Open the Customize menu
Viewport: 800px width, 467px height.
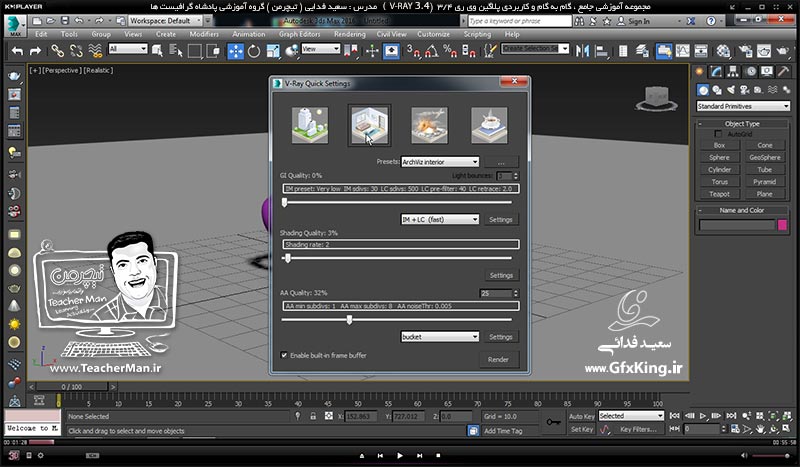point(433,34)
